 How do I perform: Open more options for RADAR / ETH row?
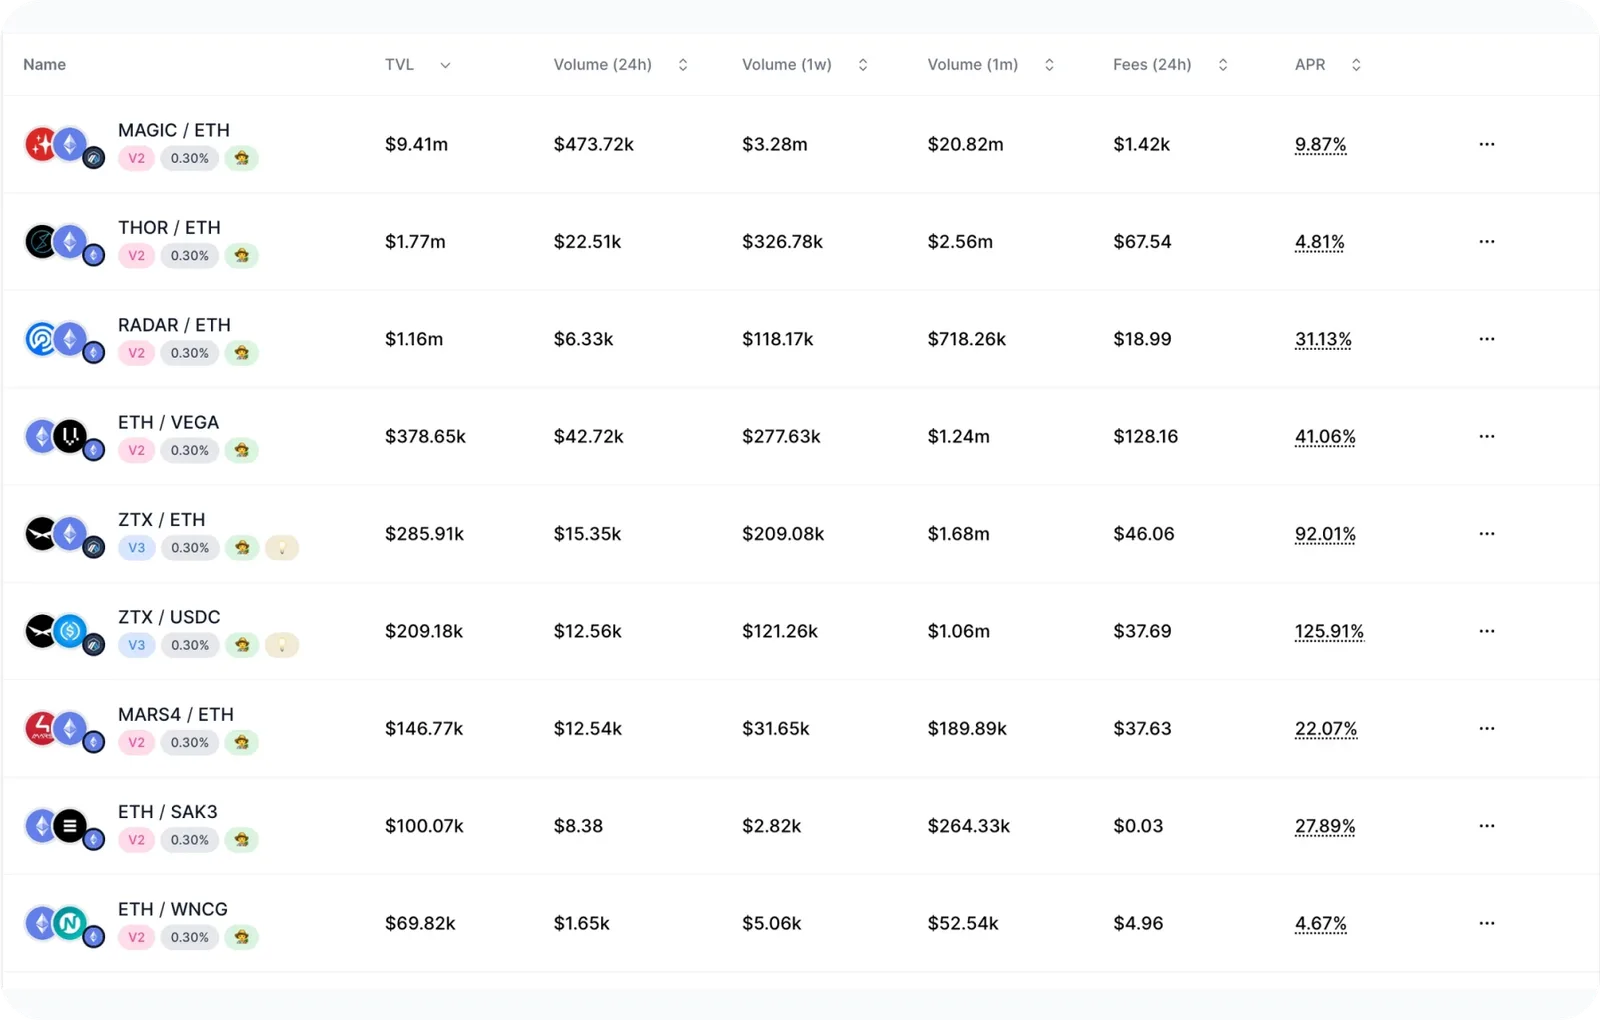click(1487, 339)
